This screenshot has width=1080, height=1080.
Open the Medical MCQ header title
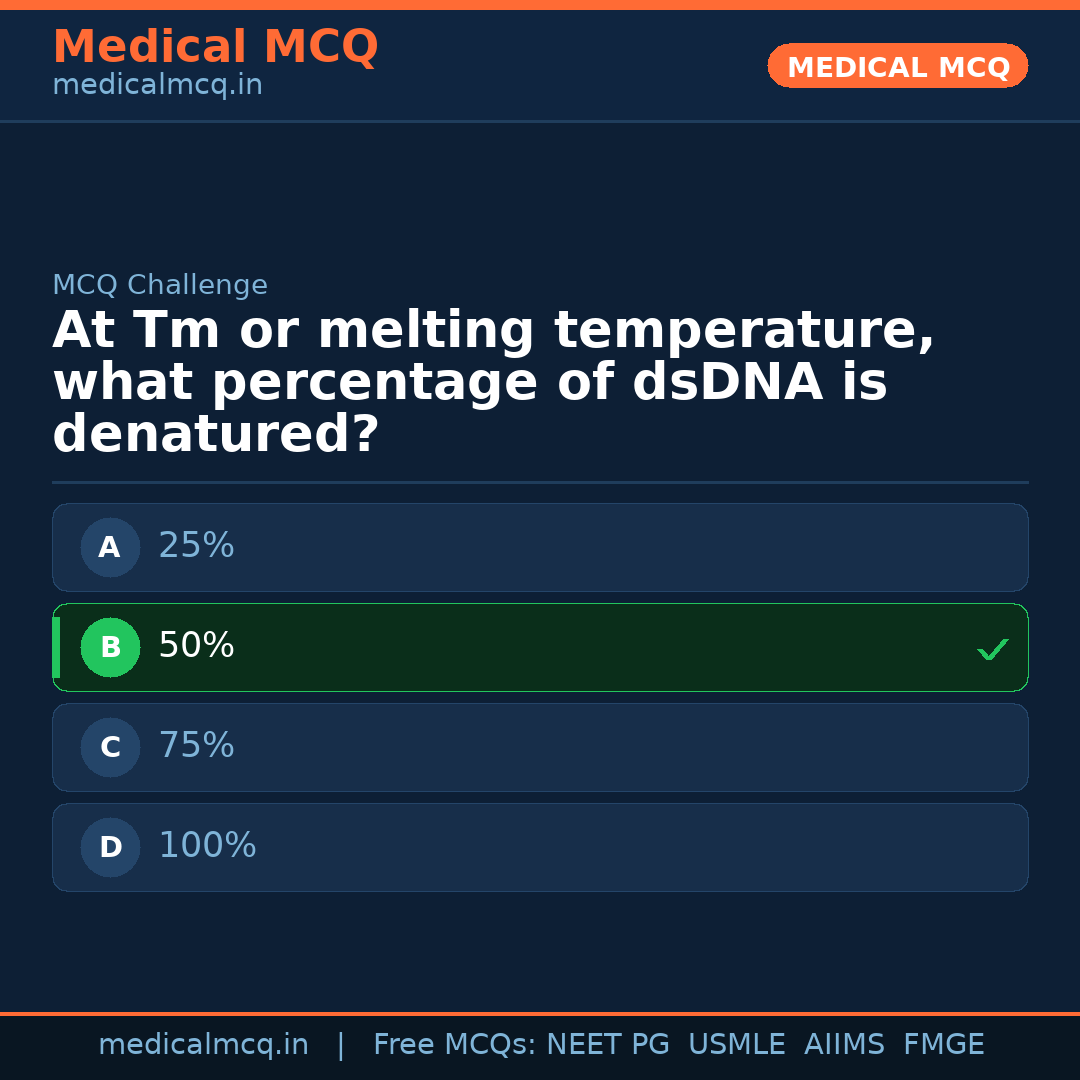(x=215, y=47)
